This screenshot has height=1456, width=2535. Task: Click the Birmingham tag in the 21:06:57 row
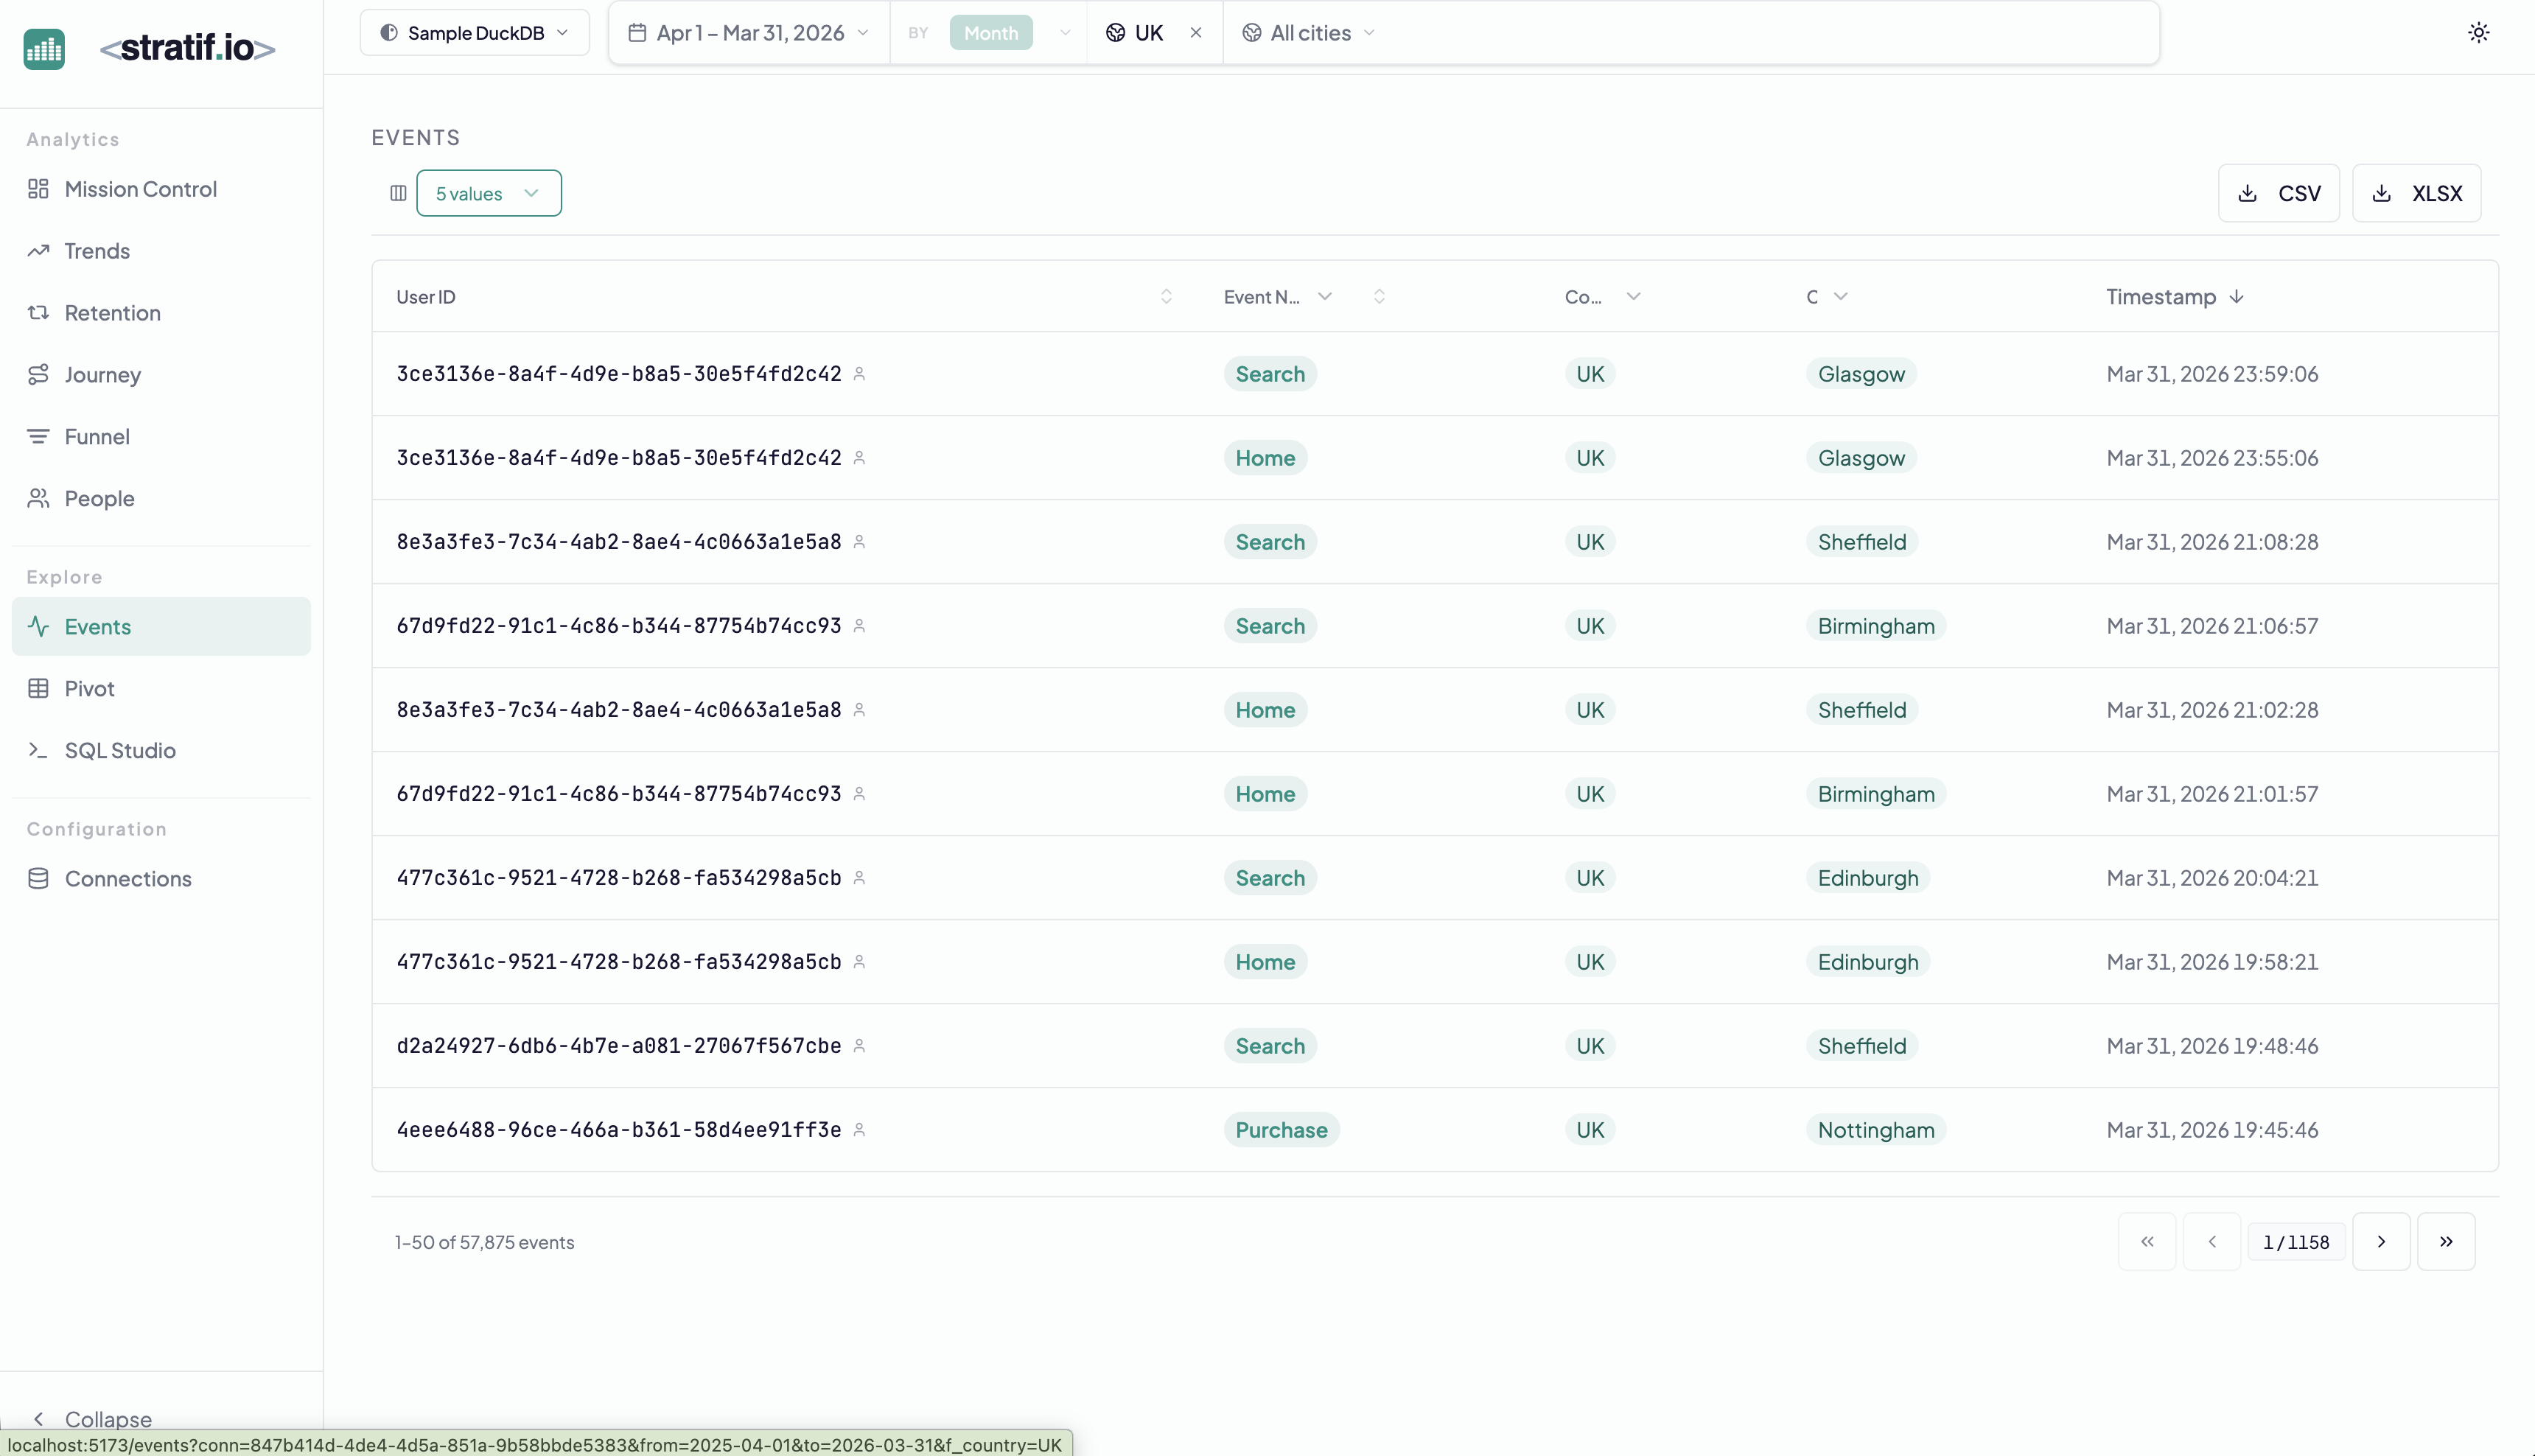pos(1876,626)
